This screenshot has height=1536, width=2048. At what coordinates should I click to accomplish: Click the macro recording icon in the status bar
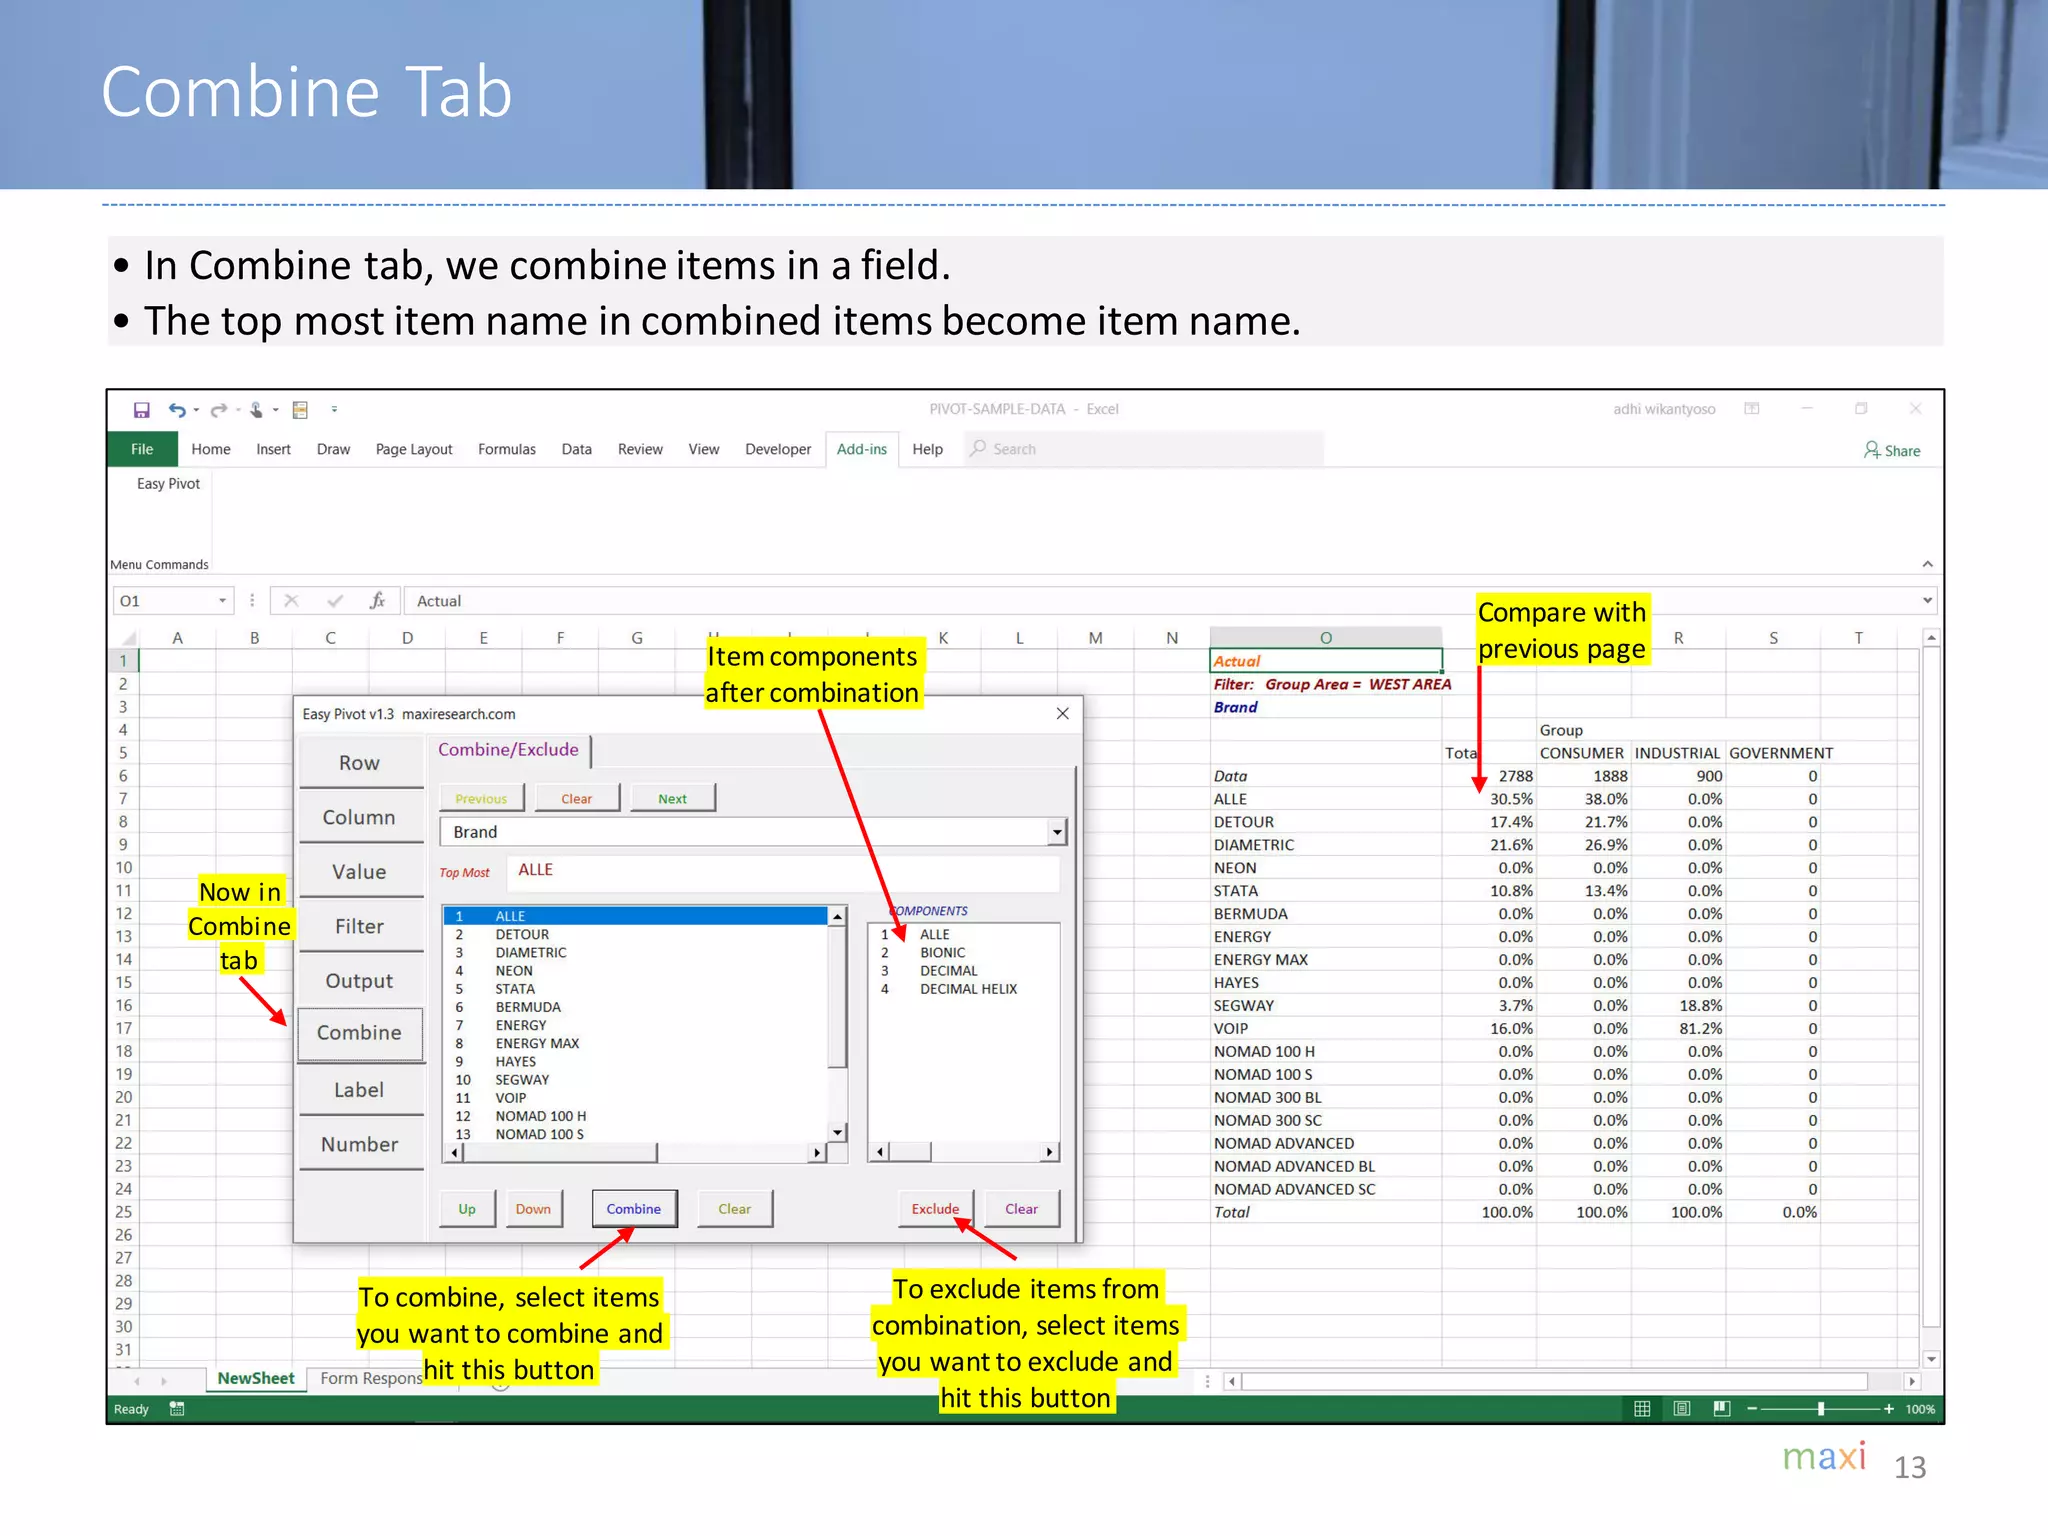(177, 1409)
